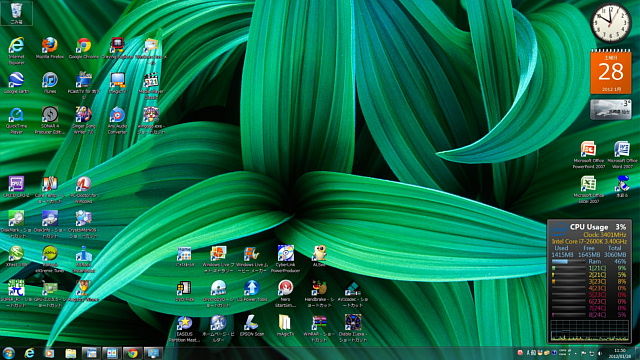Click the analog clock gadget

pos(611,23)
